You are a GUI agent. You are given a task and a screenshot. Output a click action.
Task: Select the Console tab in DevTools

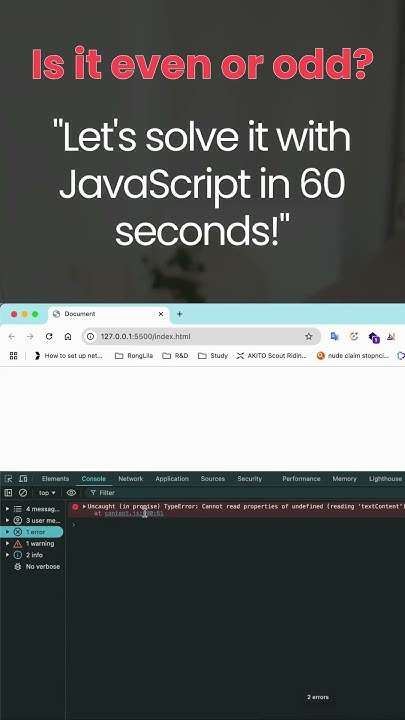[x=94, y=478]
